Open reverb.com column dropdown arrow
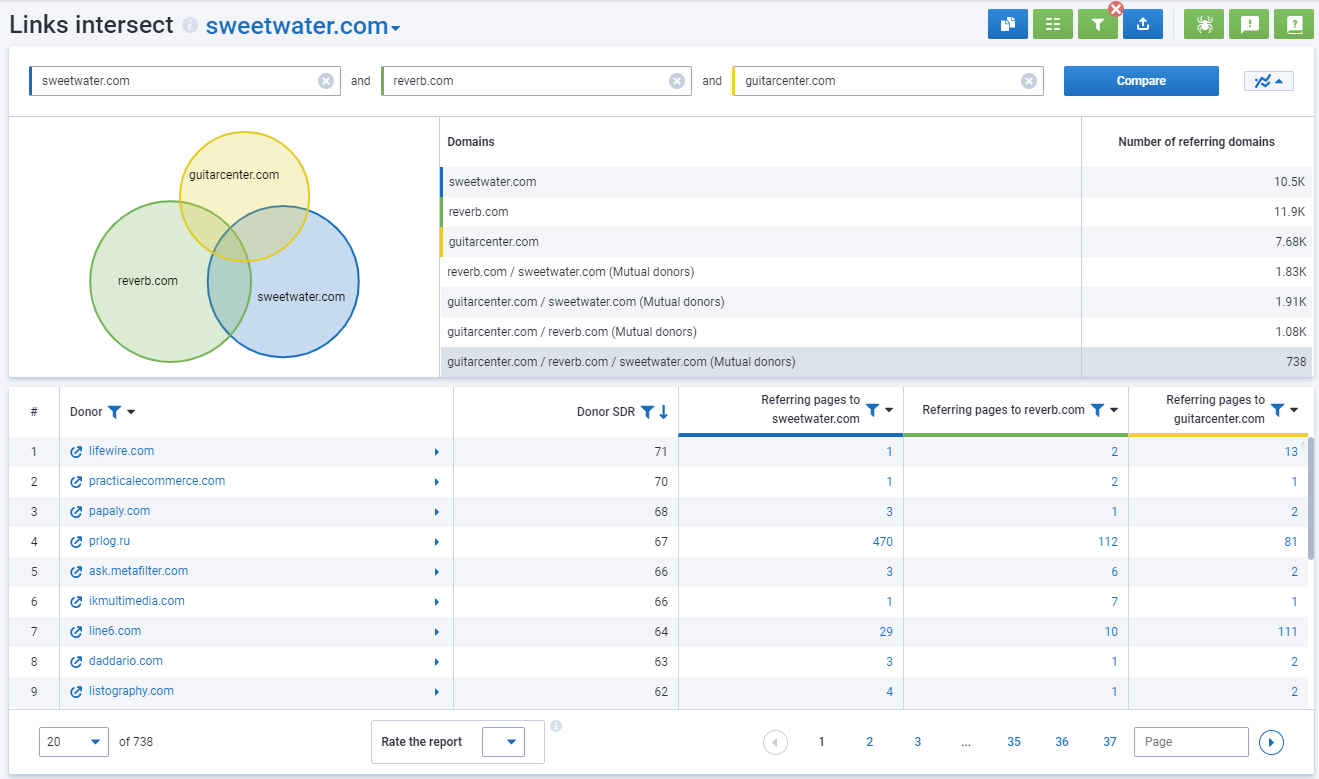The image size is (1319, 779). 1114,410
